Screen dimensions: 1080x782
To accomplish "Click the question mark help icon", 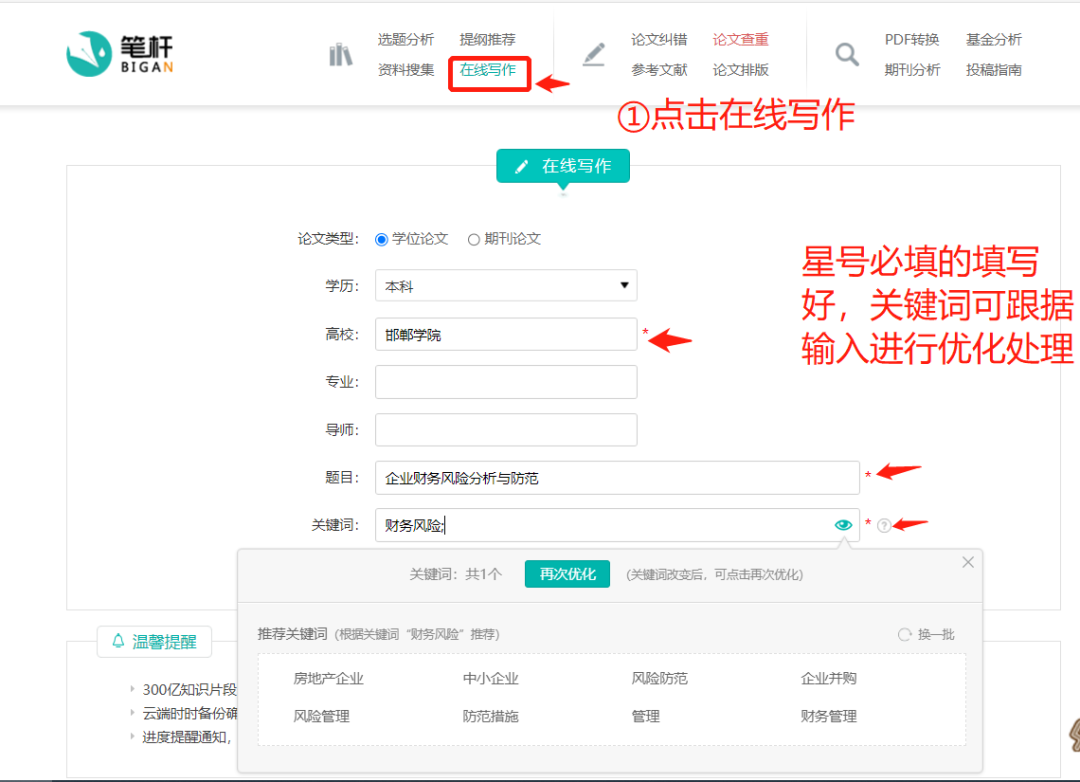I will [x=884, y=525].
